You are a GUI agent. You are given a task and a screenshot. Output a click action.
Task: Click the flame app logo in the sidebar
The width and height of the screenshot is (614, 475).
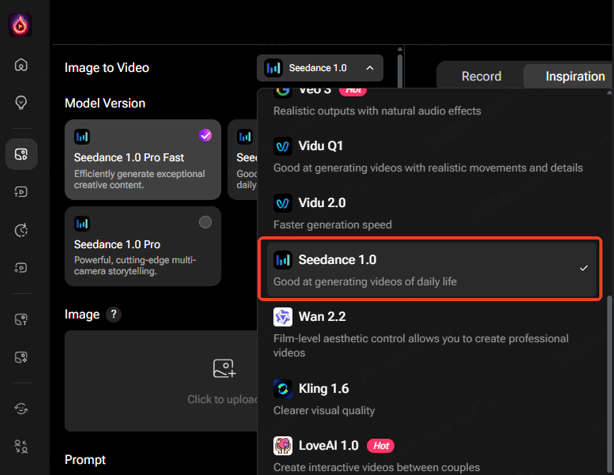(20, 25)
